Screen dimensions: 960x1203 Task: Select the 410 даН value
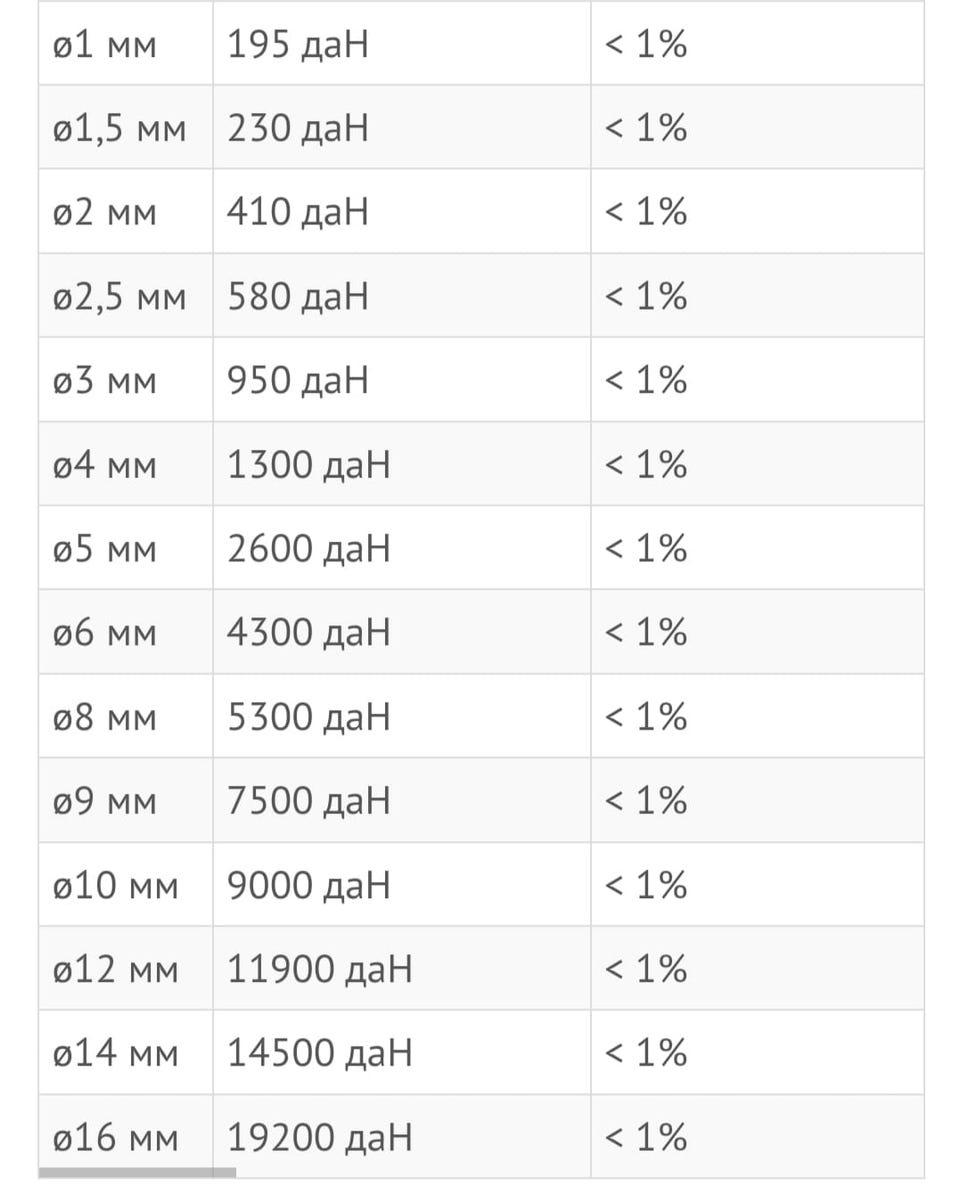298,213
